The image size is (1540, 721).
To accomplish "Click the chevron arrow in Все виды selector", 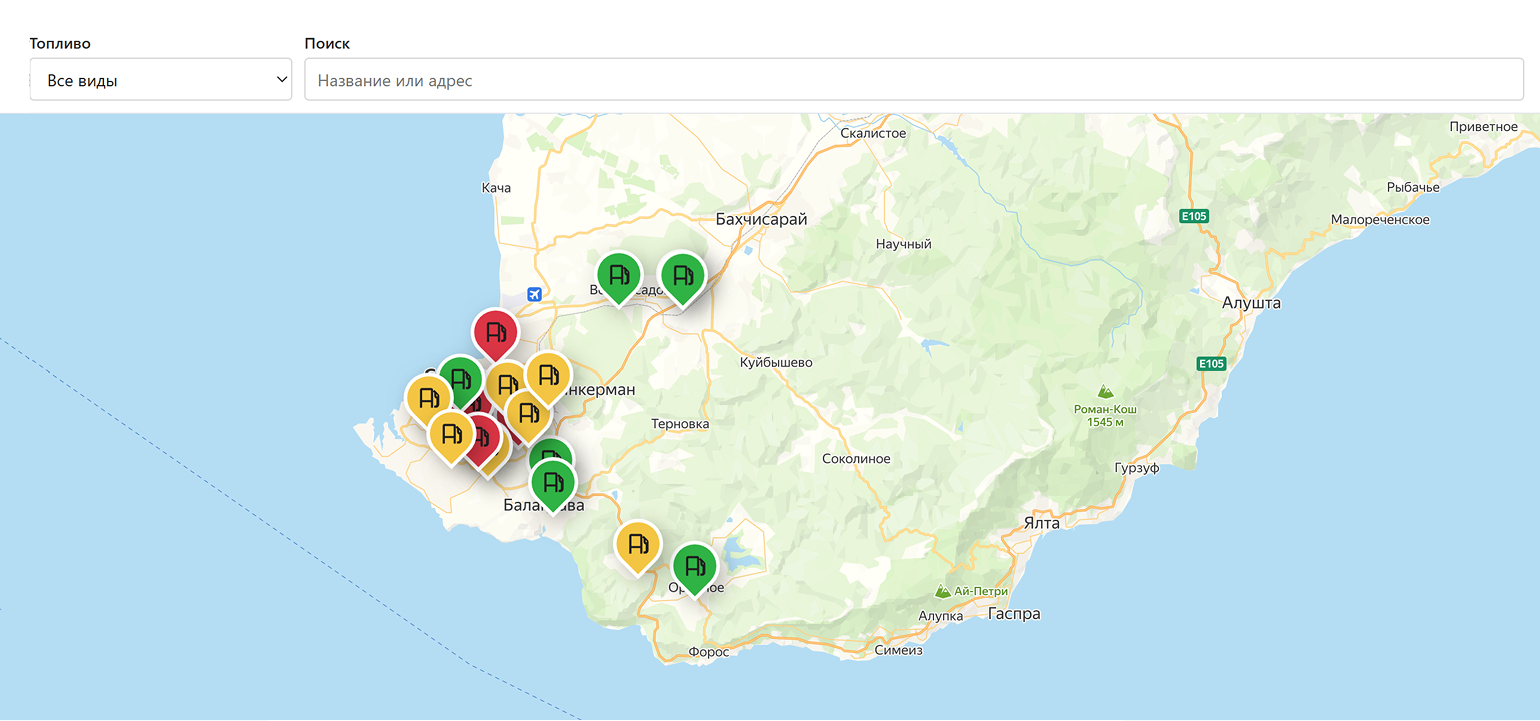I will [x=281, y=80].
